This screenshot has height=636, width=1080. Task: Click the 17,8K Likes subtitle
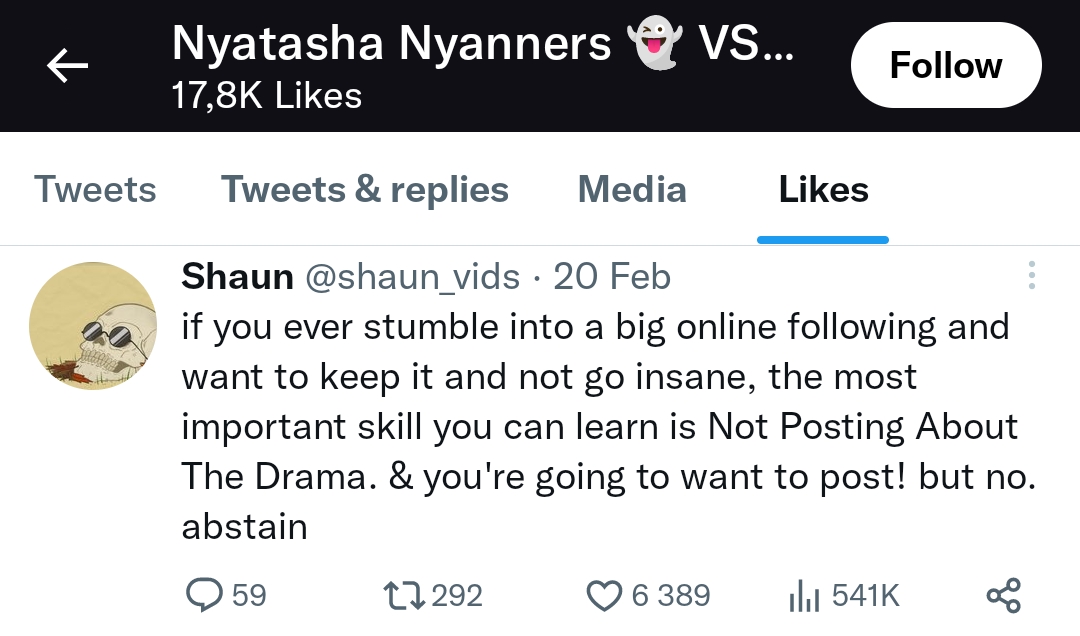pyautogui.click(x=267, y=96)
